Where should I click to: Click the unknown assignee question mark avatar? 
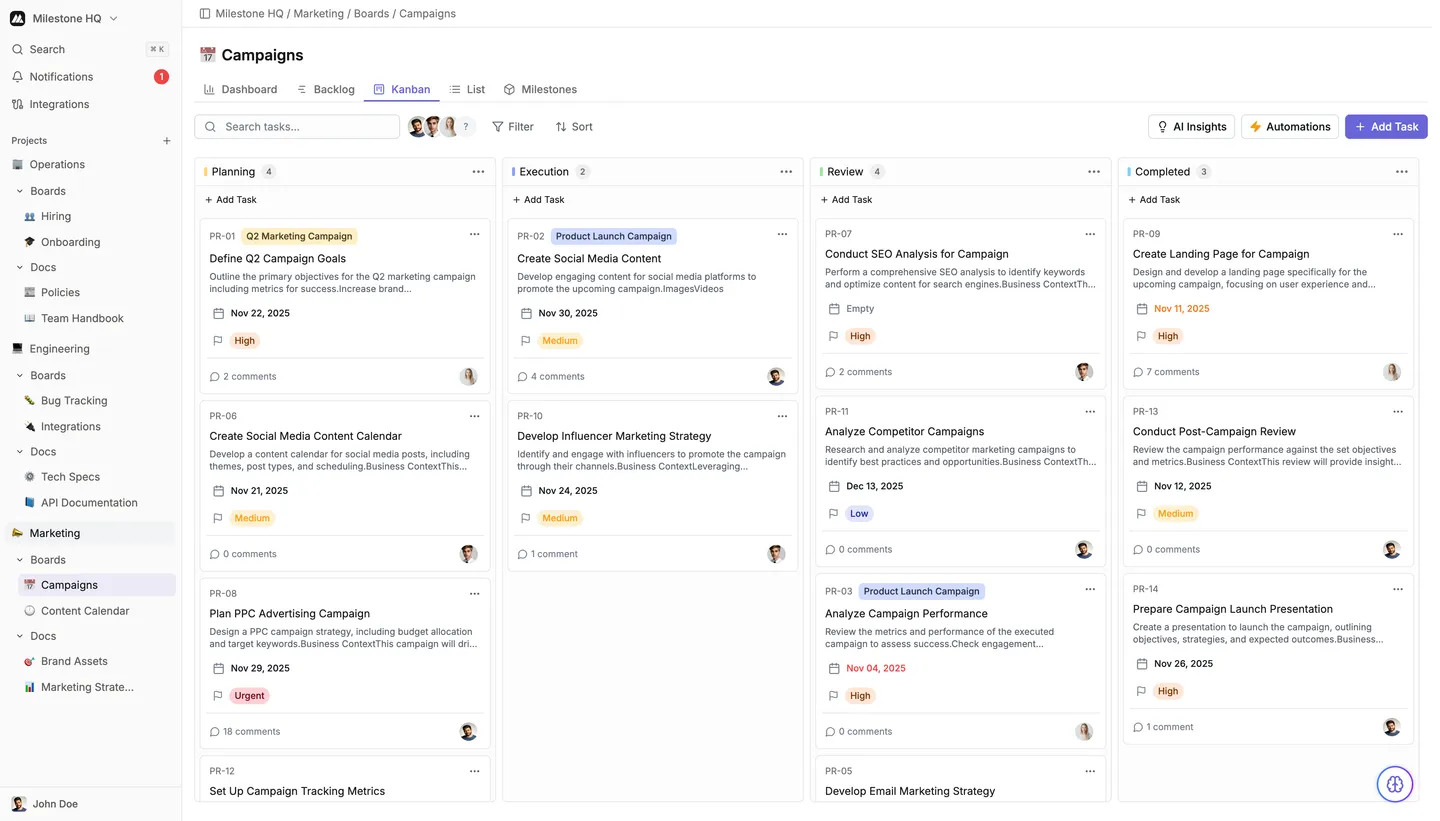pyautogui.click(x=465, y=127)
